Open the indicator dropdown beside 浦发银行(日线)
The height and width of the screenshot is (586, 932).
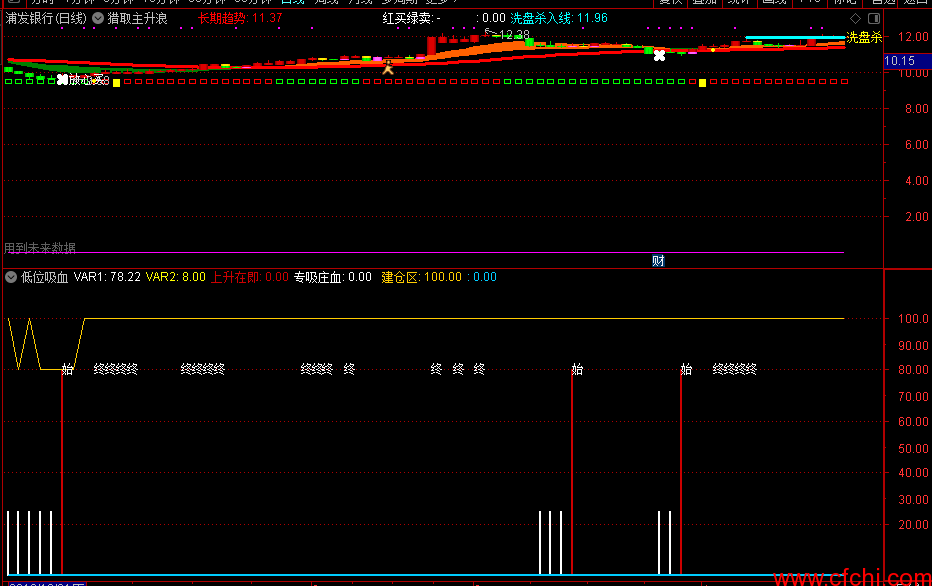[x=98, y=18]
